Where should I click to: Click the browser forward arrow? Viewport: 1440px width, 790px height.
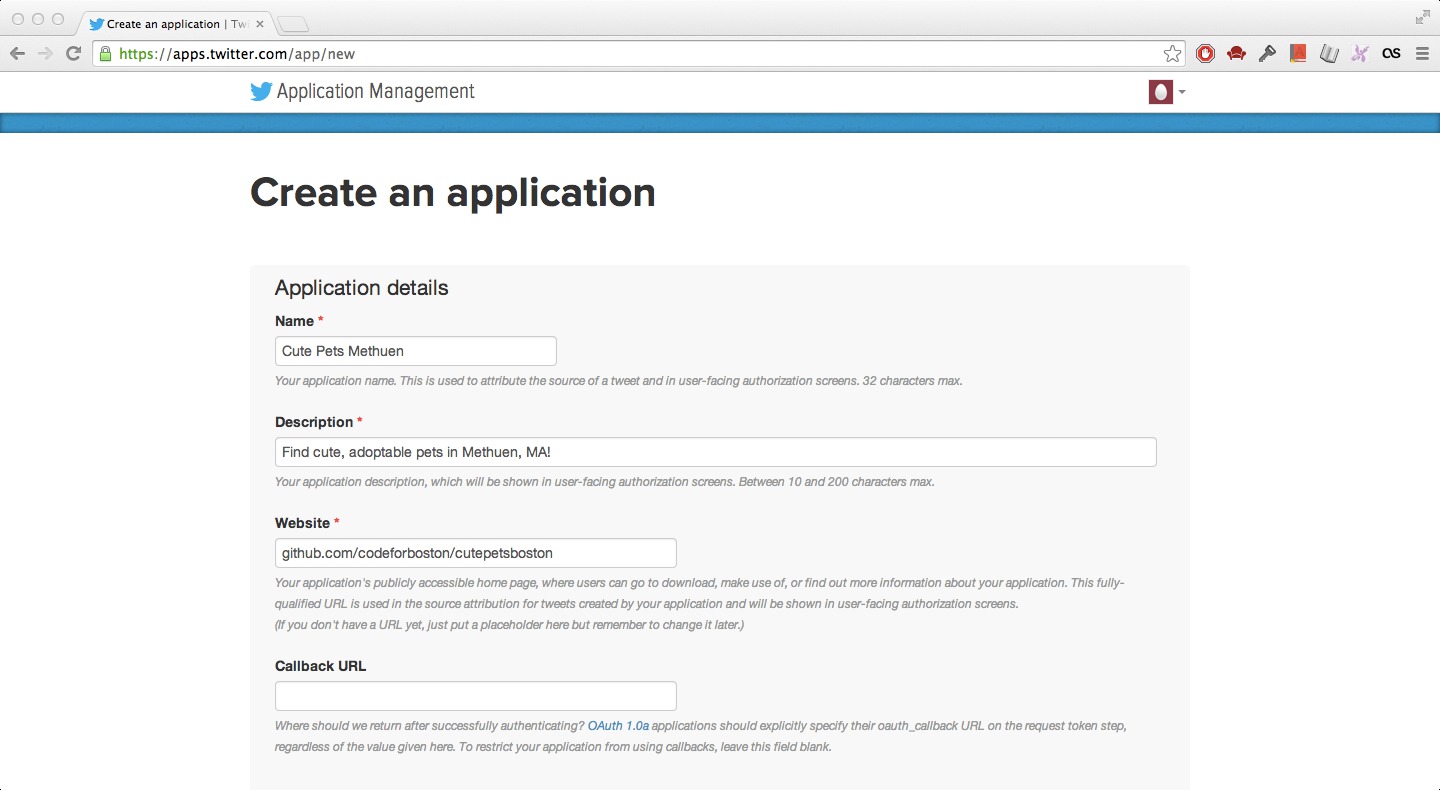[45, 54]
